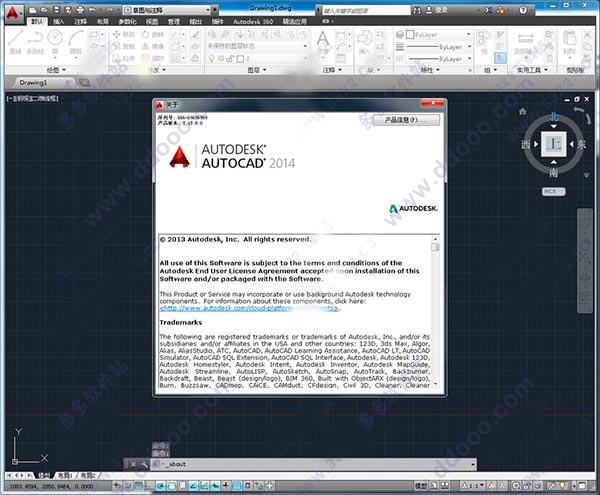The width and height of the screenshot is (600, 495).
Task: Click the new drawing tab icon beside Drawing1
Action: (x=84, y=83)
